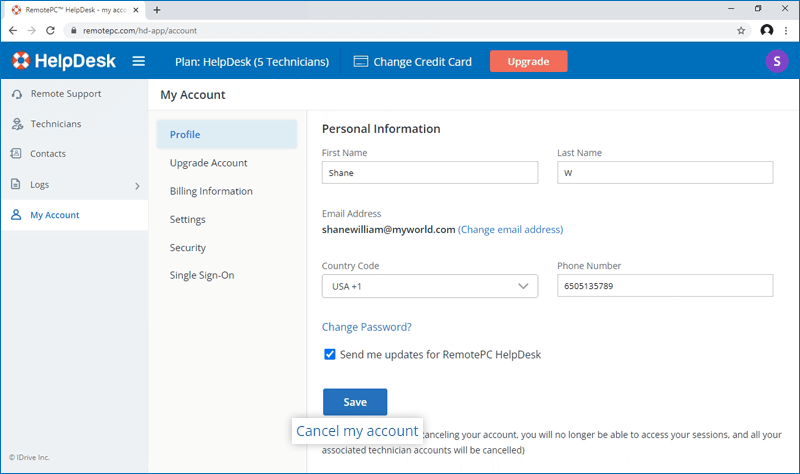Click into the First Name field
Viewport: 800px width, 474px height.
point(430,172)
